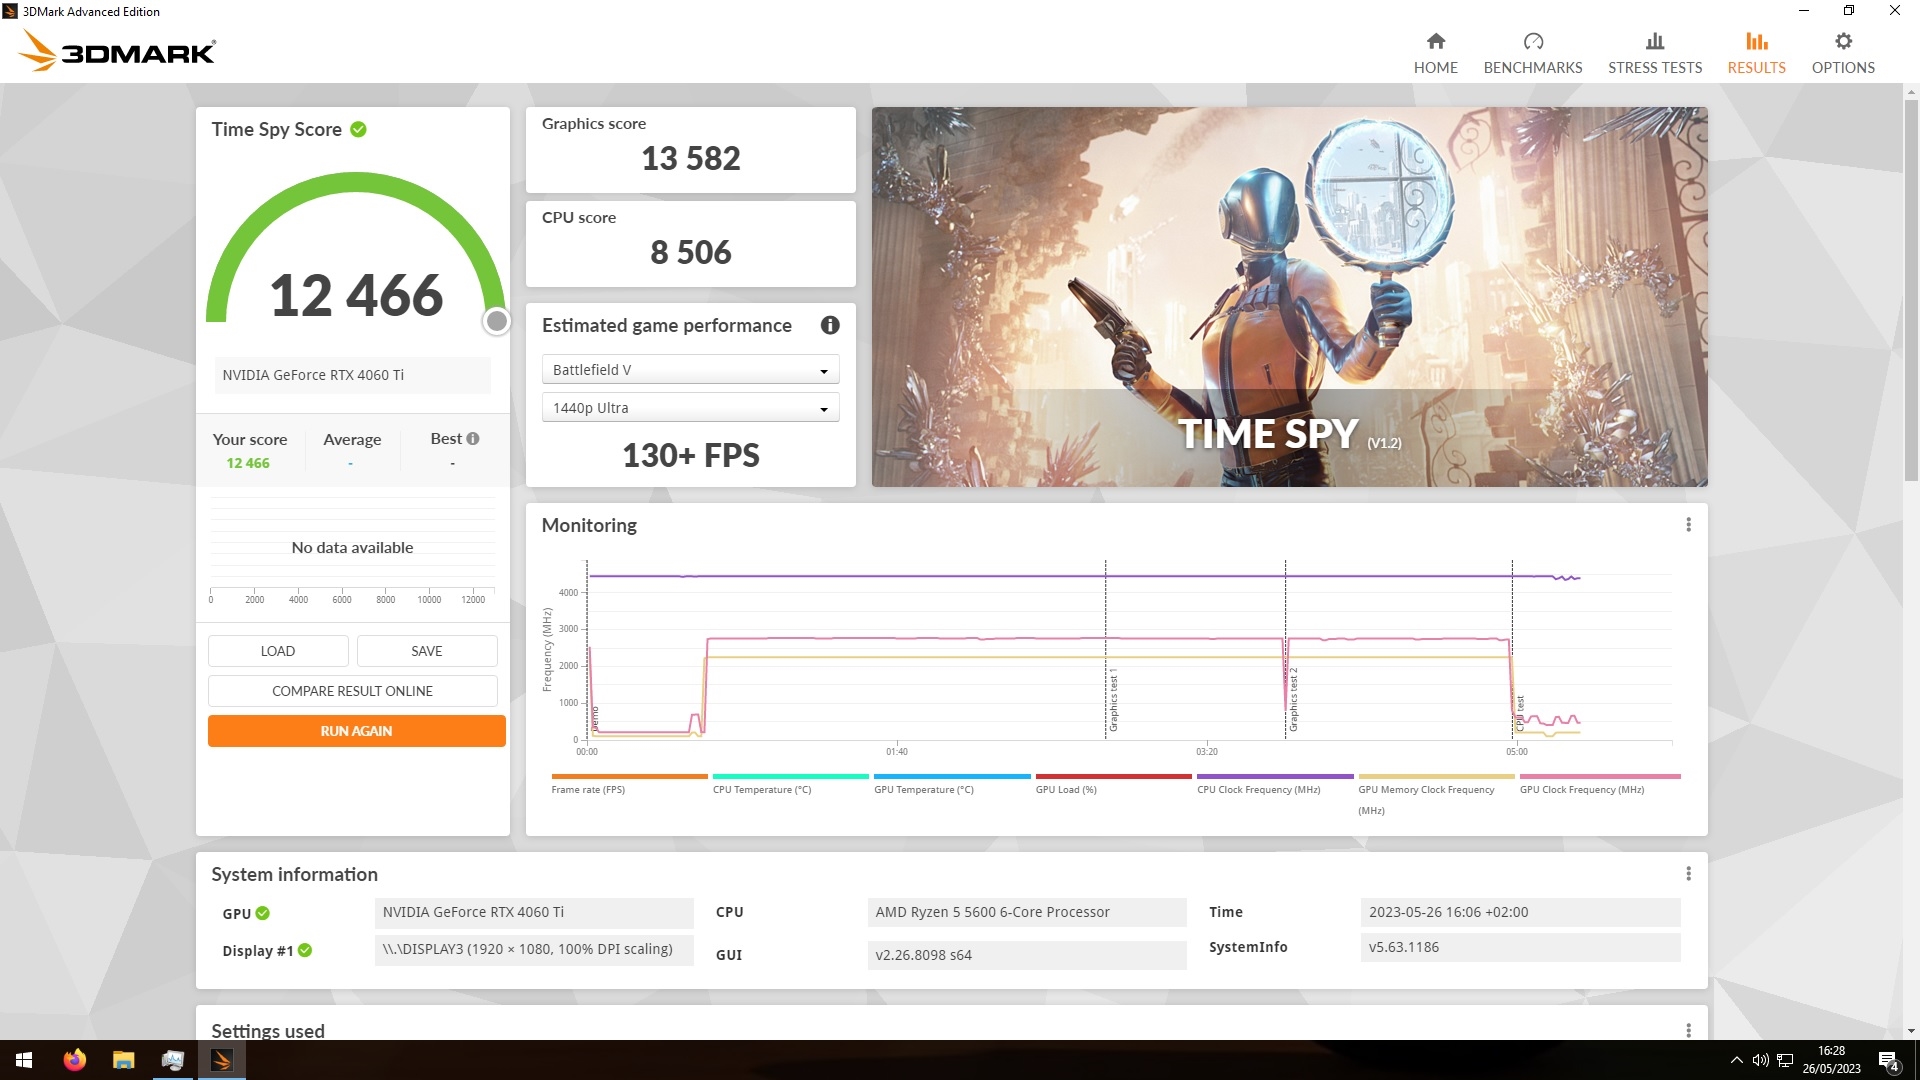This screenshot has height=1080, width=1920.
Task: Click the volume tray icon
Action: 1760,1060
